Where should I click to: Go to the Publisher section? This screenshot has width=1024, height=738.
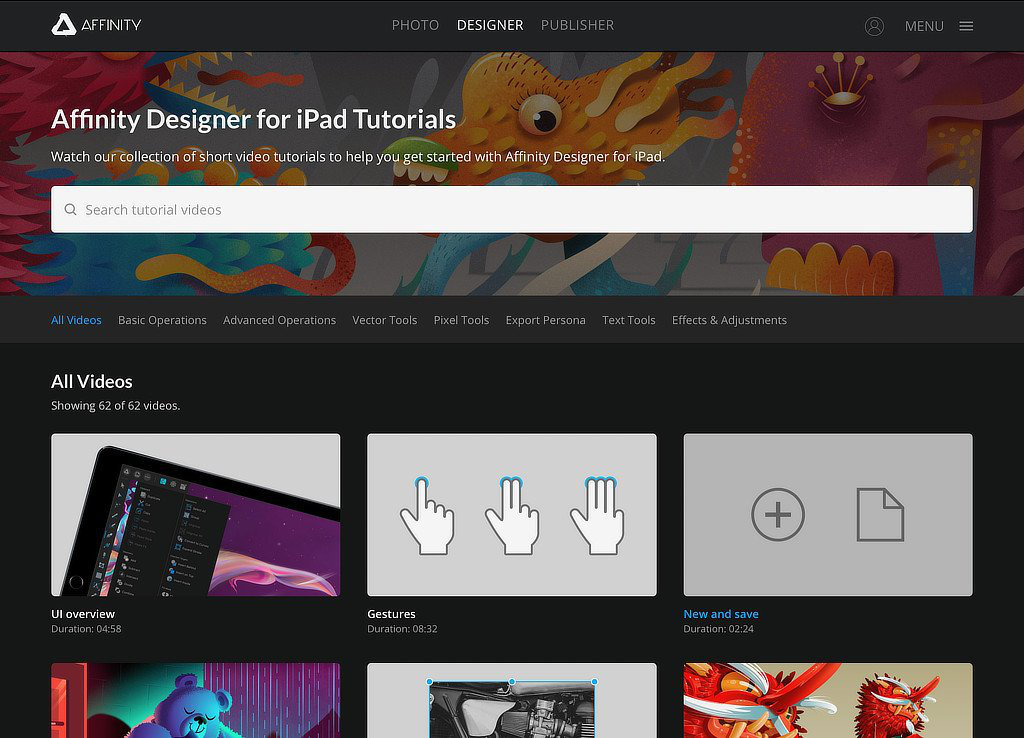(x=577, y=25)
